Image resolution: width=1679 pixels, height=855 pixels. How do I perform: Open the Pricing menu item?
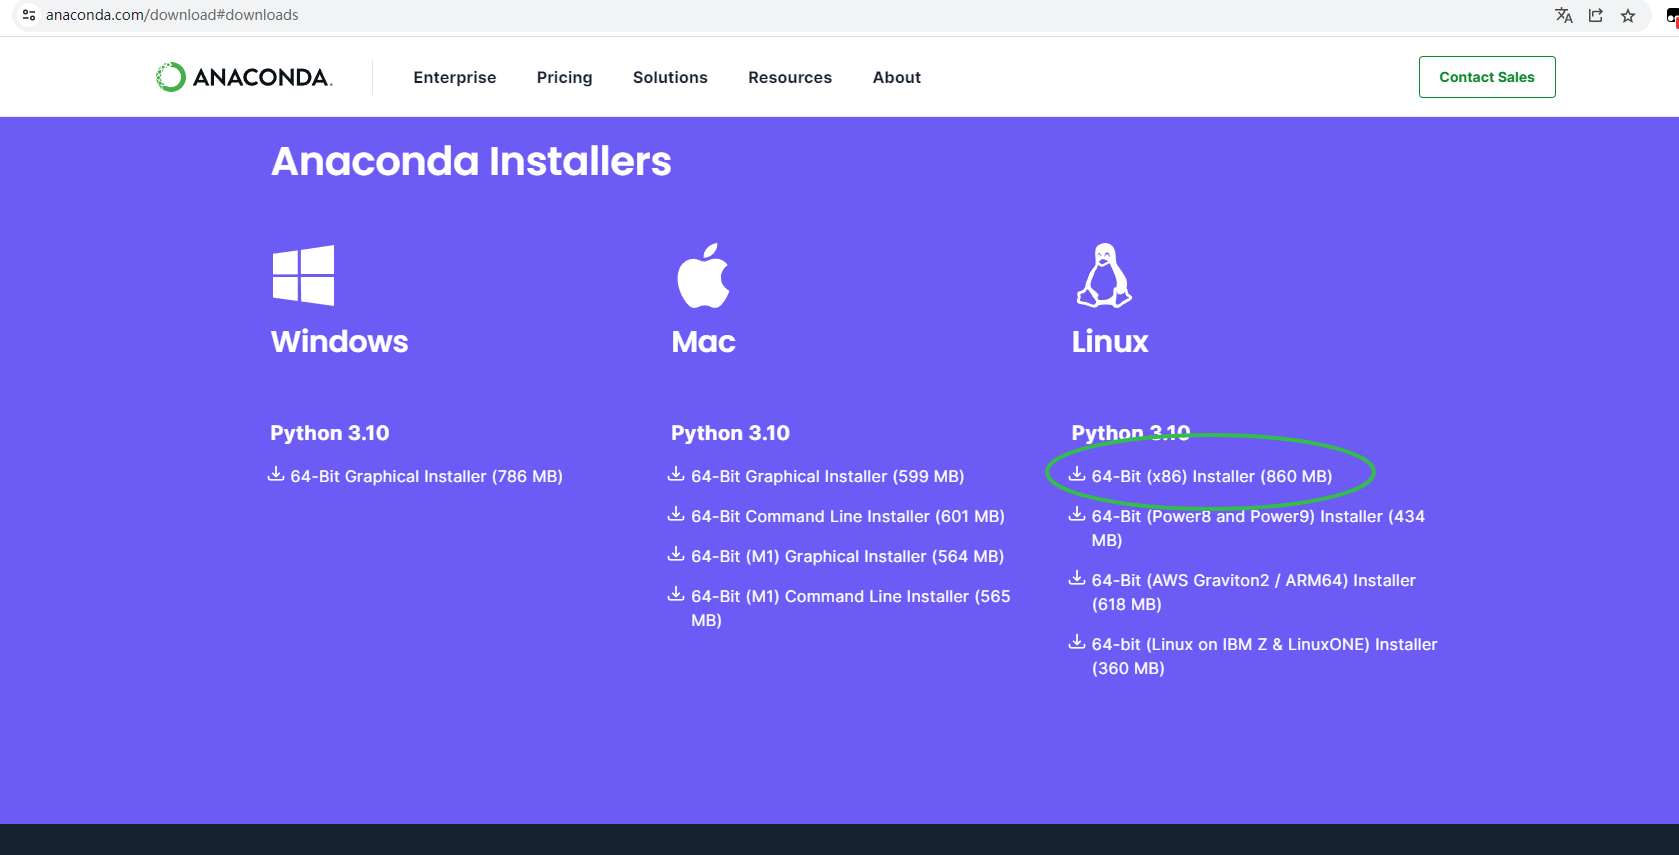point(564,77)
